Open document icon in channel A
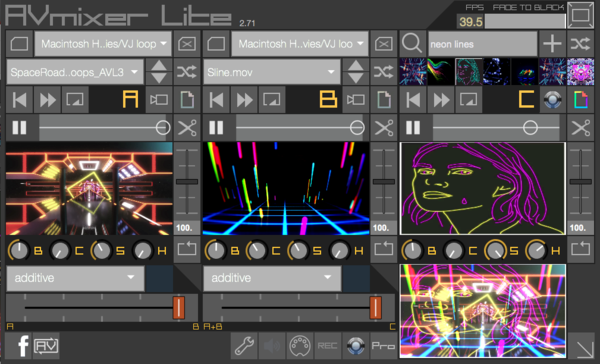Image resolution: width=600 pixels, height=364 pixels. (x=187, y=100)
